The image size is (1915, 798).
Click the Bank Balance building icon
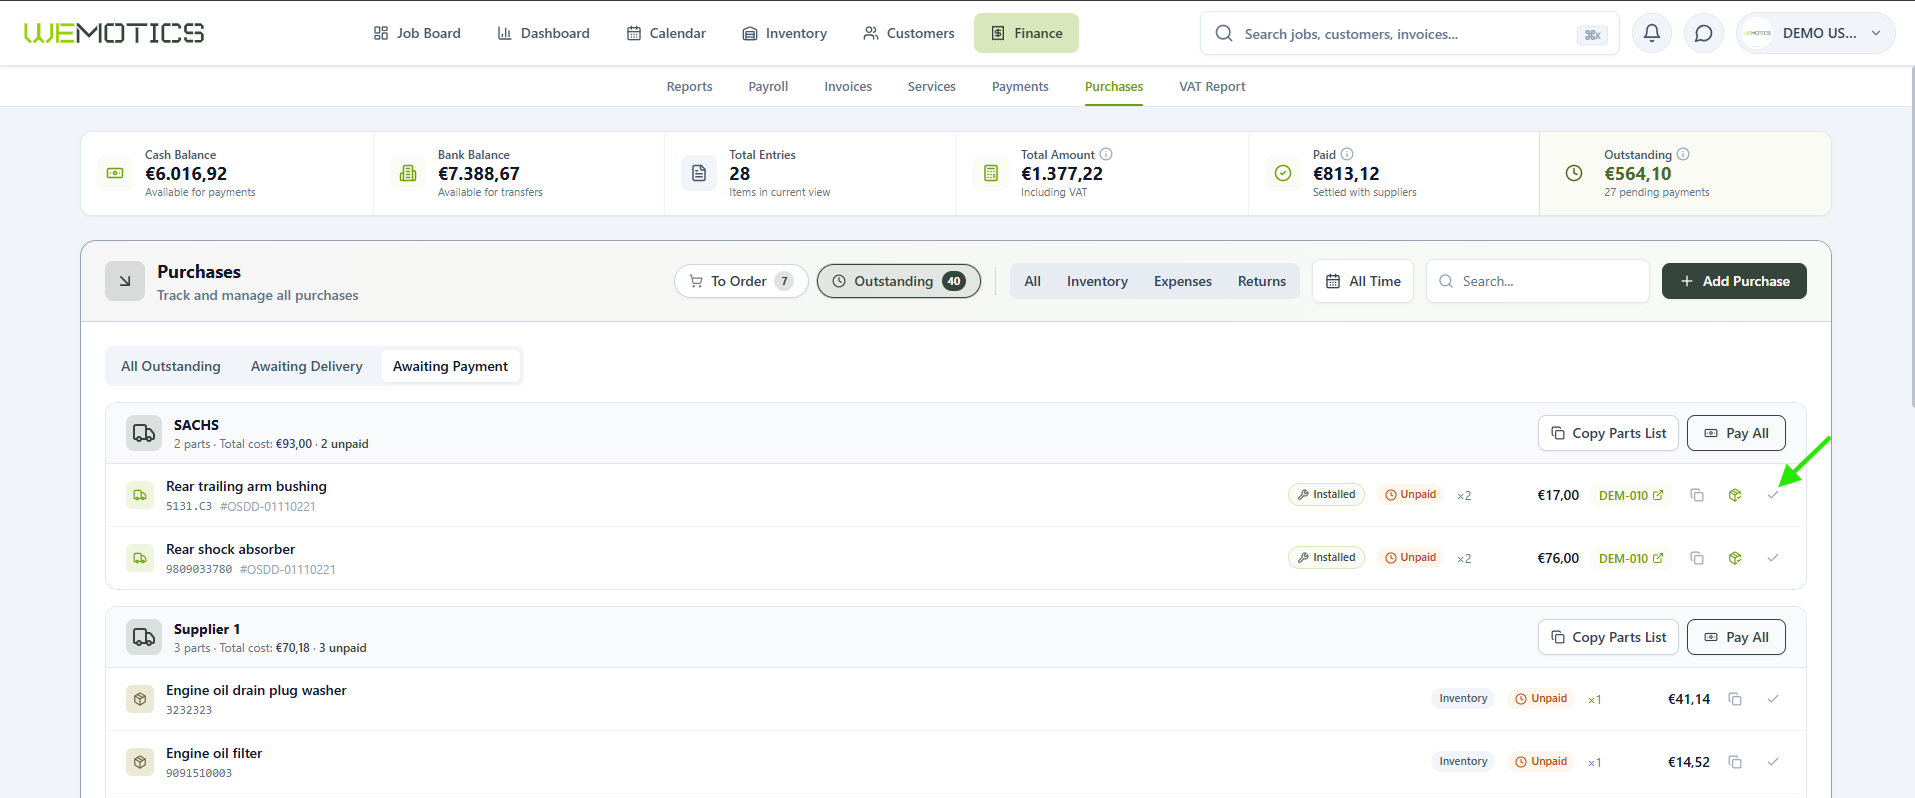click(408, 173)
